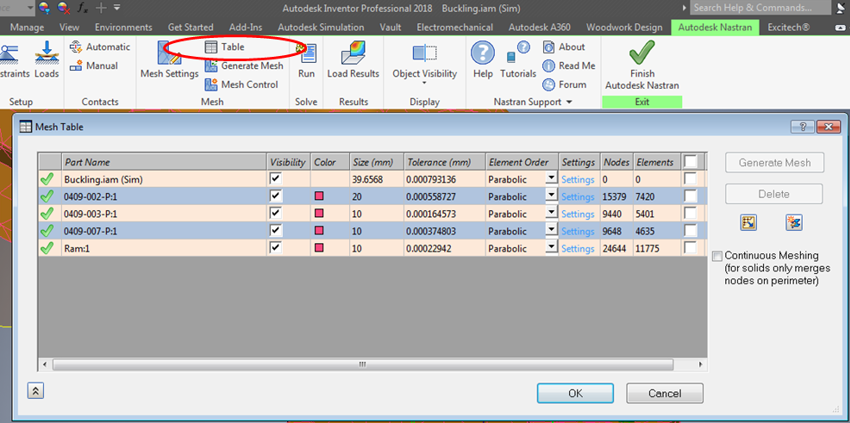
Task: Toggle visibility checkbox for 0409-007-P:1
Action: (x=276, y=231)
